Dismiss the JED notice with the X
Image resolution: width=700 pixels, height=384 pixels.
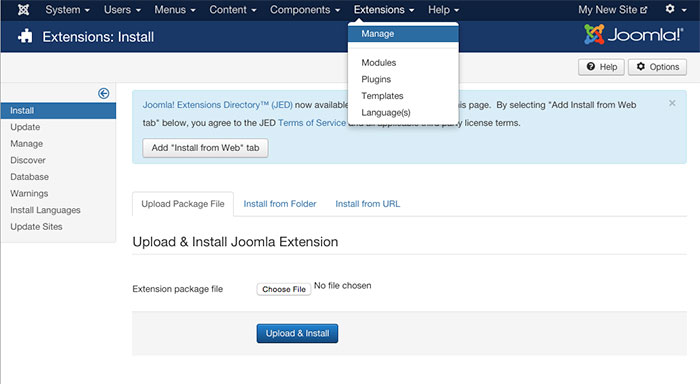(672, 103)
